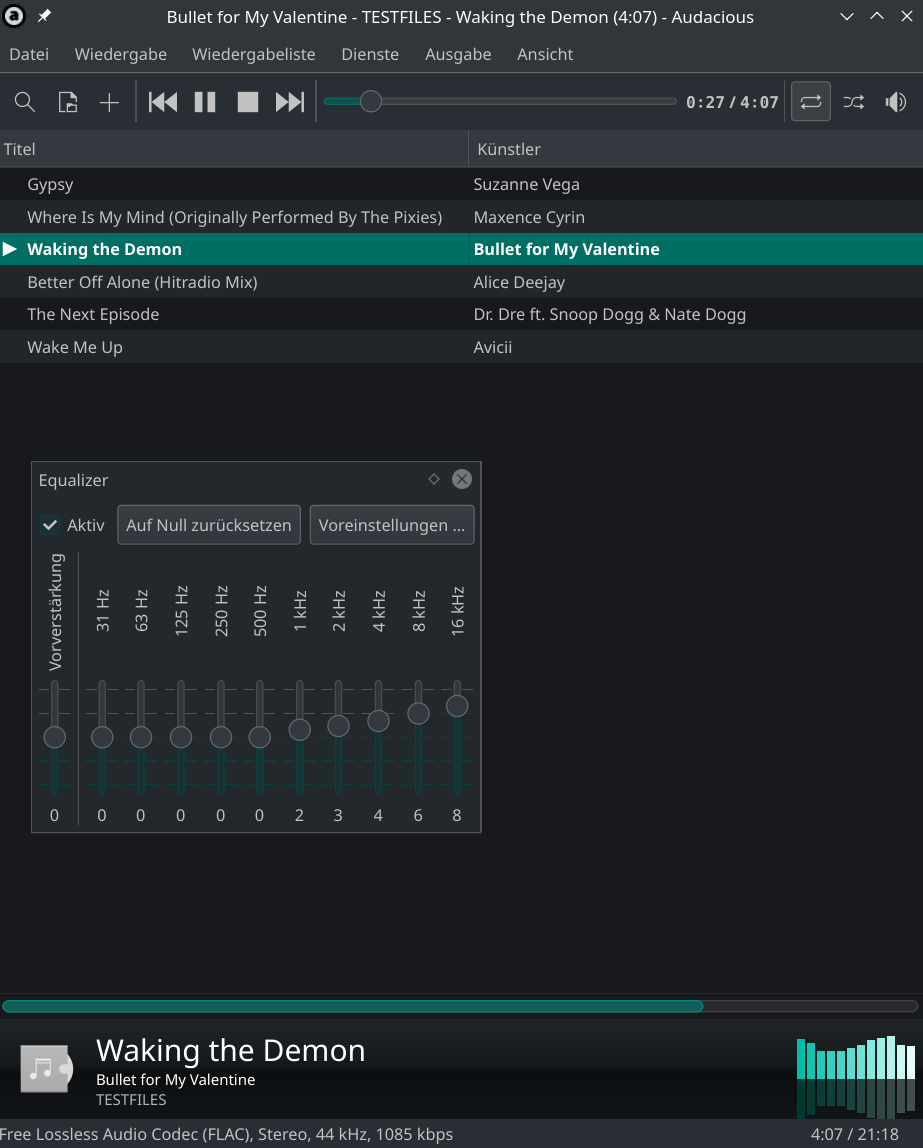Screen dimensions: 923x1148
Task: Click Auf Null zurücksetzen button
Action: [x=209, y=525]
